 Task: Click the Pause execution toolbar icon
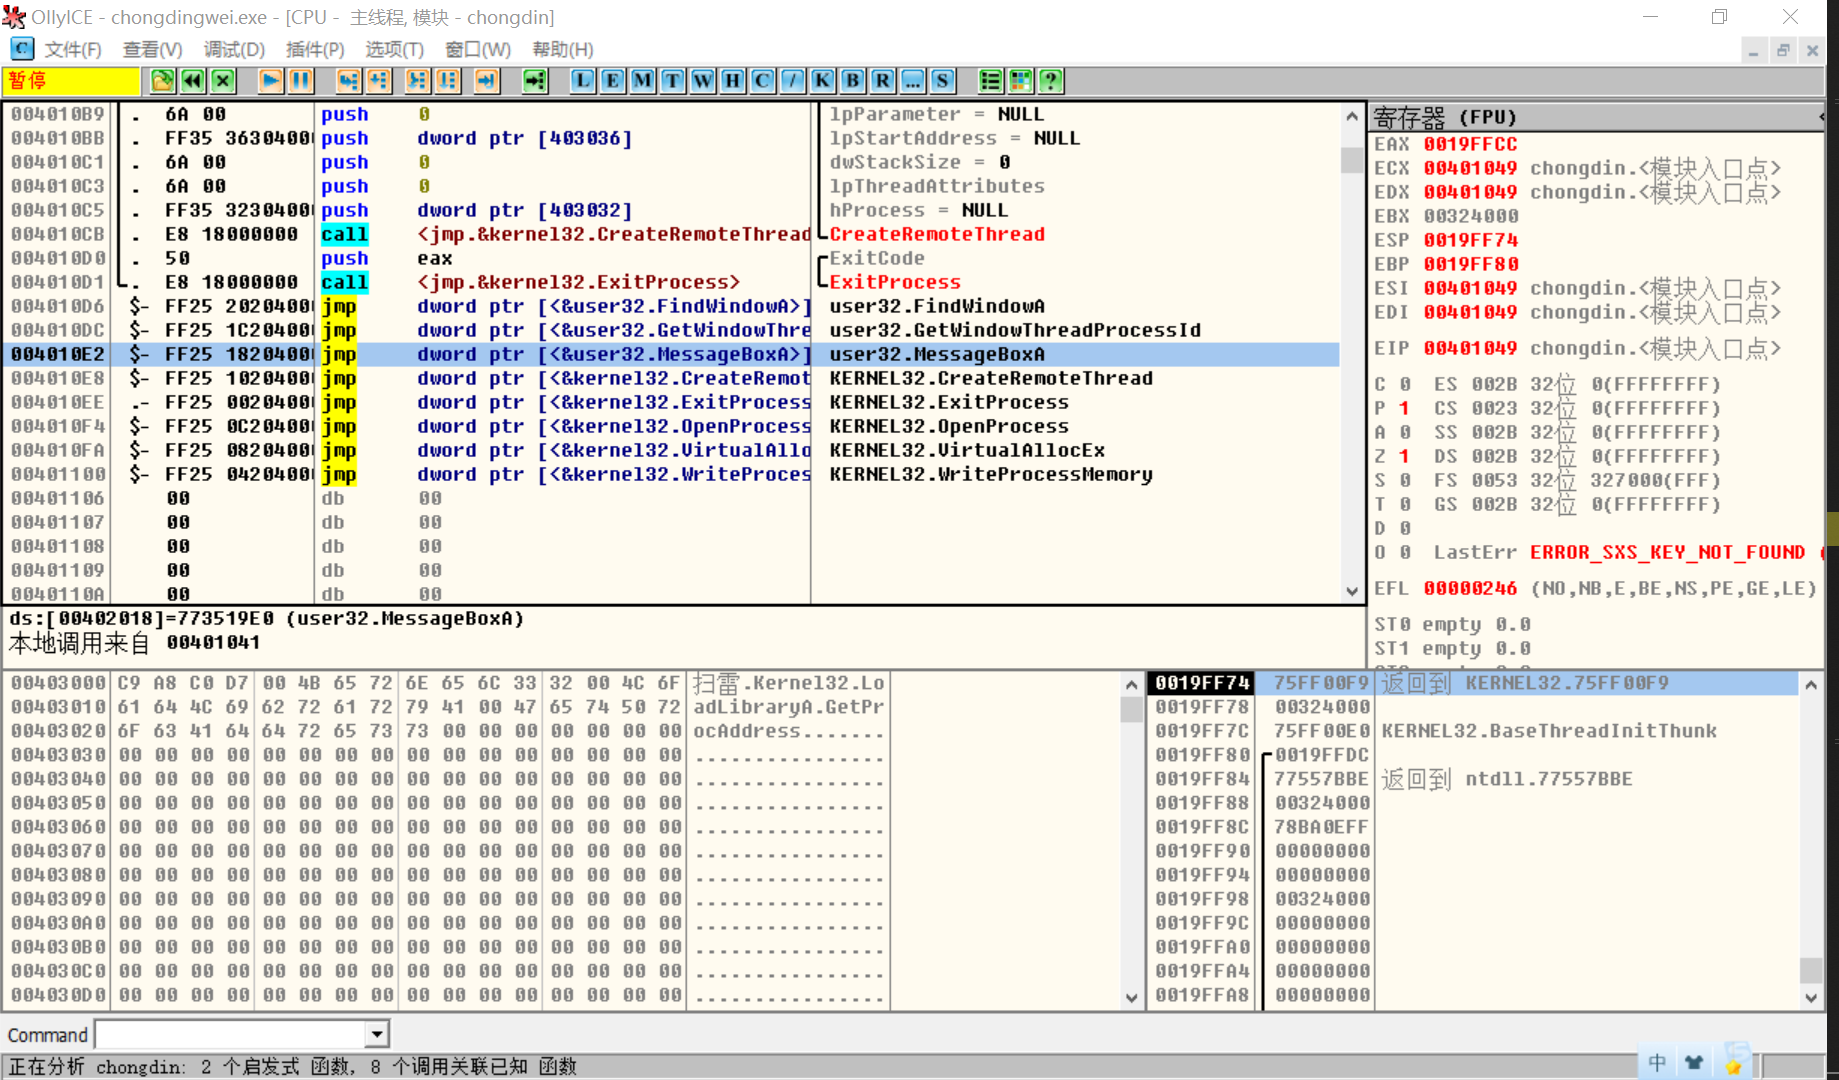click(x=301, y=81)
